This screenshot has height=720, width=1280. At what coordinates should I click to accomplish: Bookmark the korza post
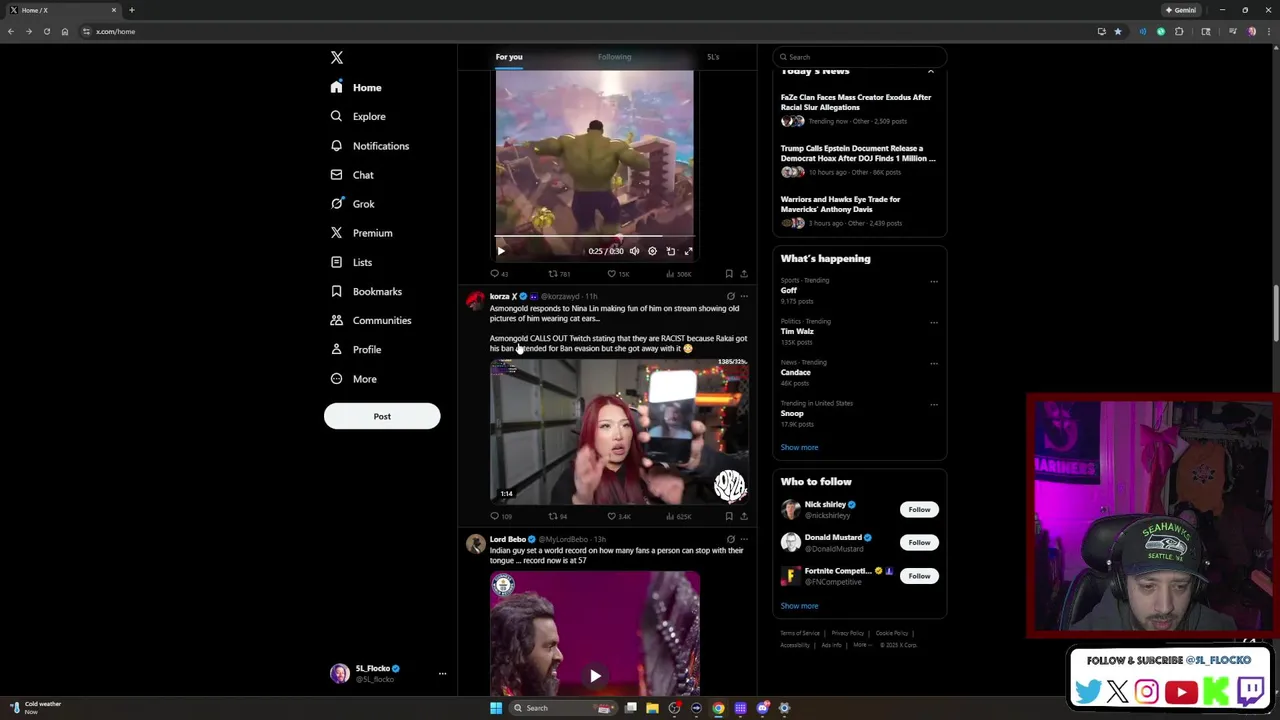[729, 516]
